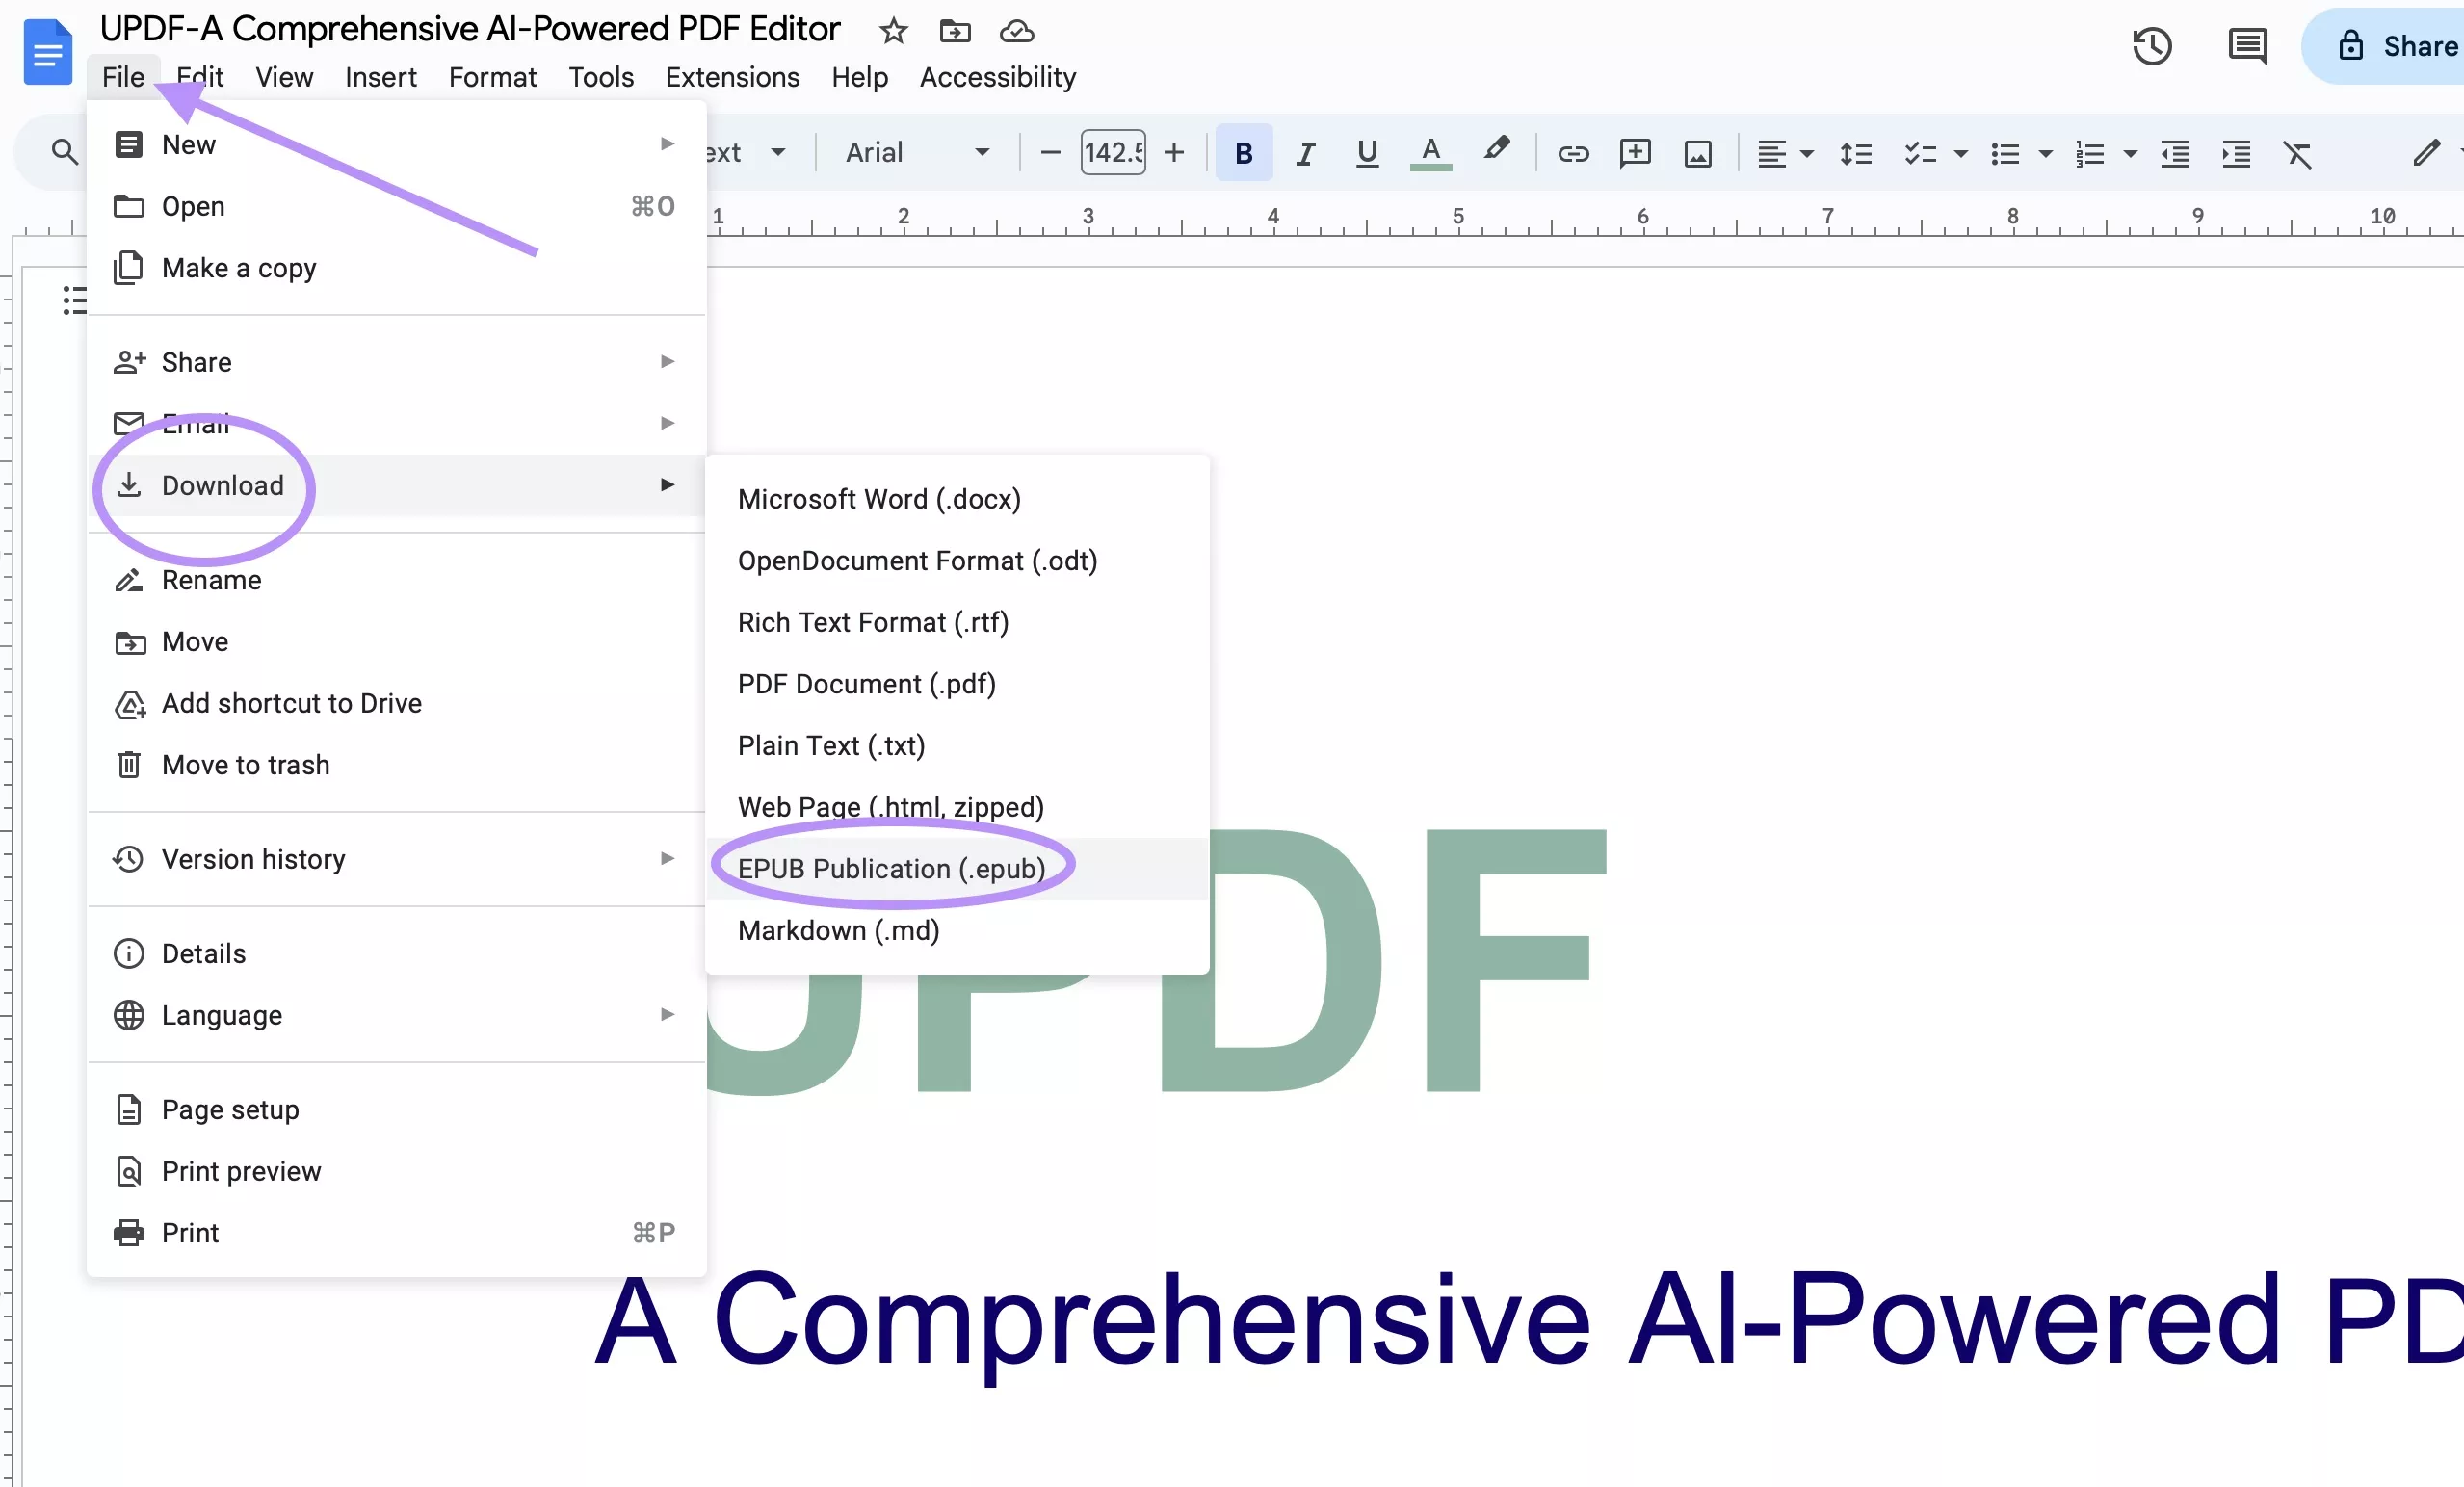Click the font size input field

[x=1111, y=152]
